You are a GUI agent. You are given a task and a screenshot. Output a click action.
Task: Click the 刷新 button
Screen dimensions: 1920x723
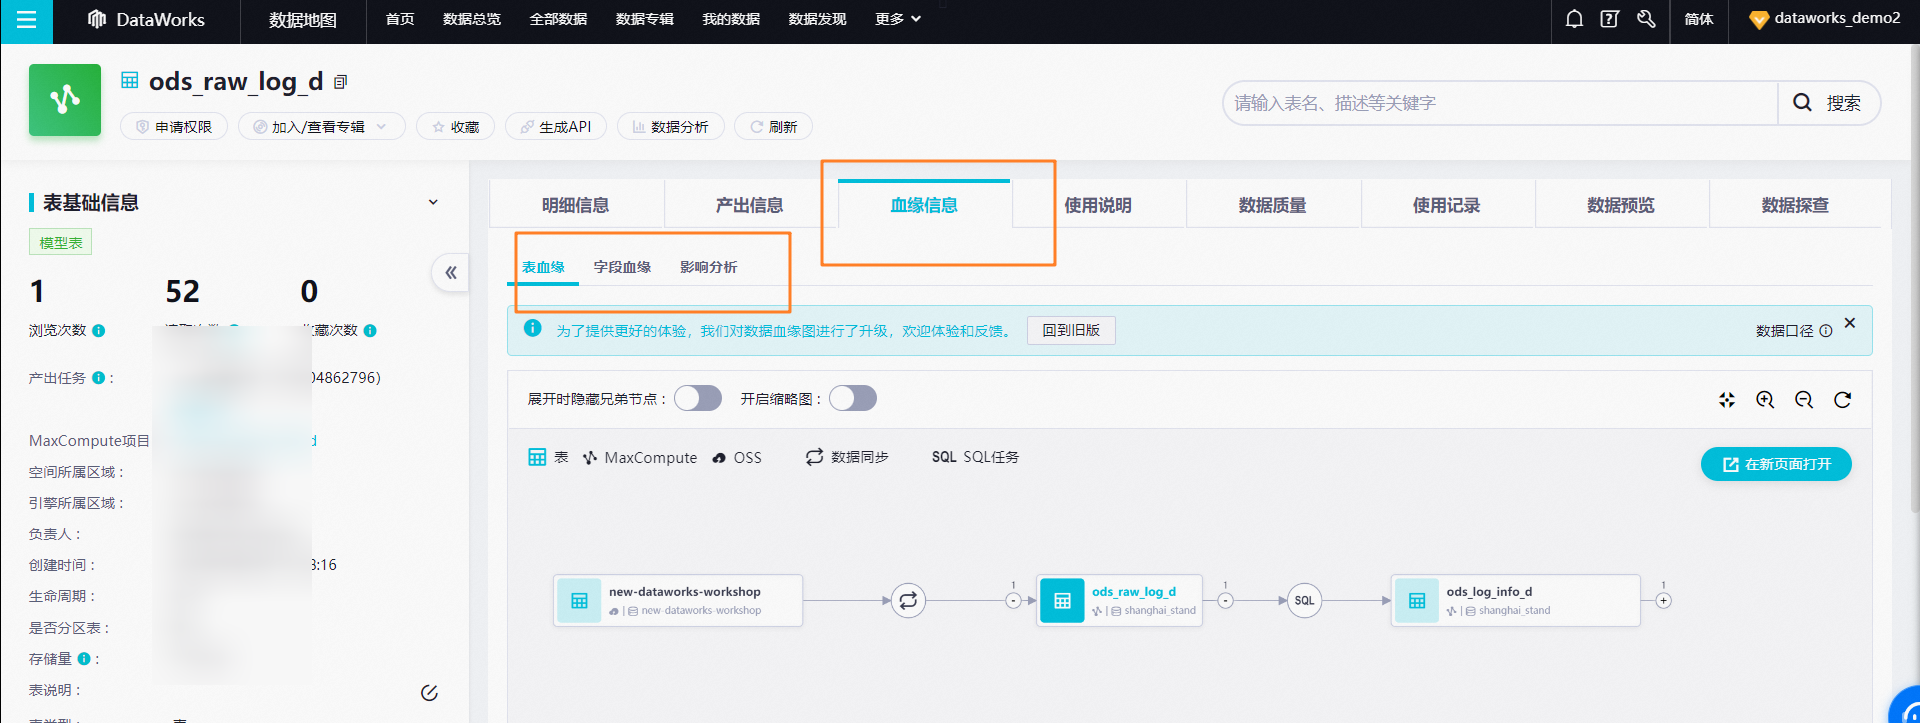point(774,127)
